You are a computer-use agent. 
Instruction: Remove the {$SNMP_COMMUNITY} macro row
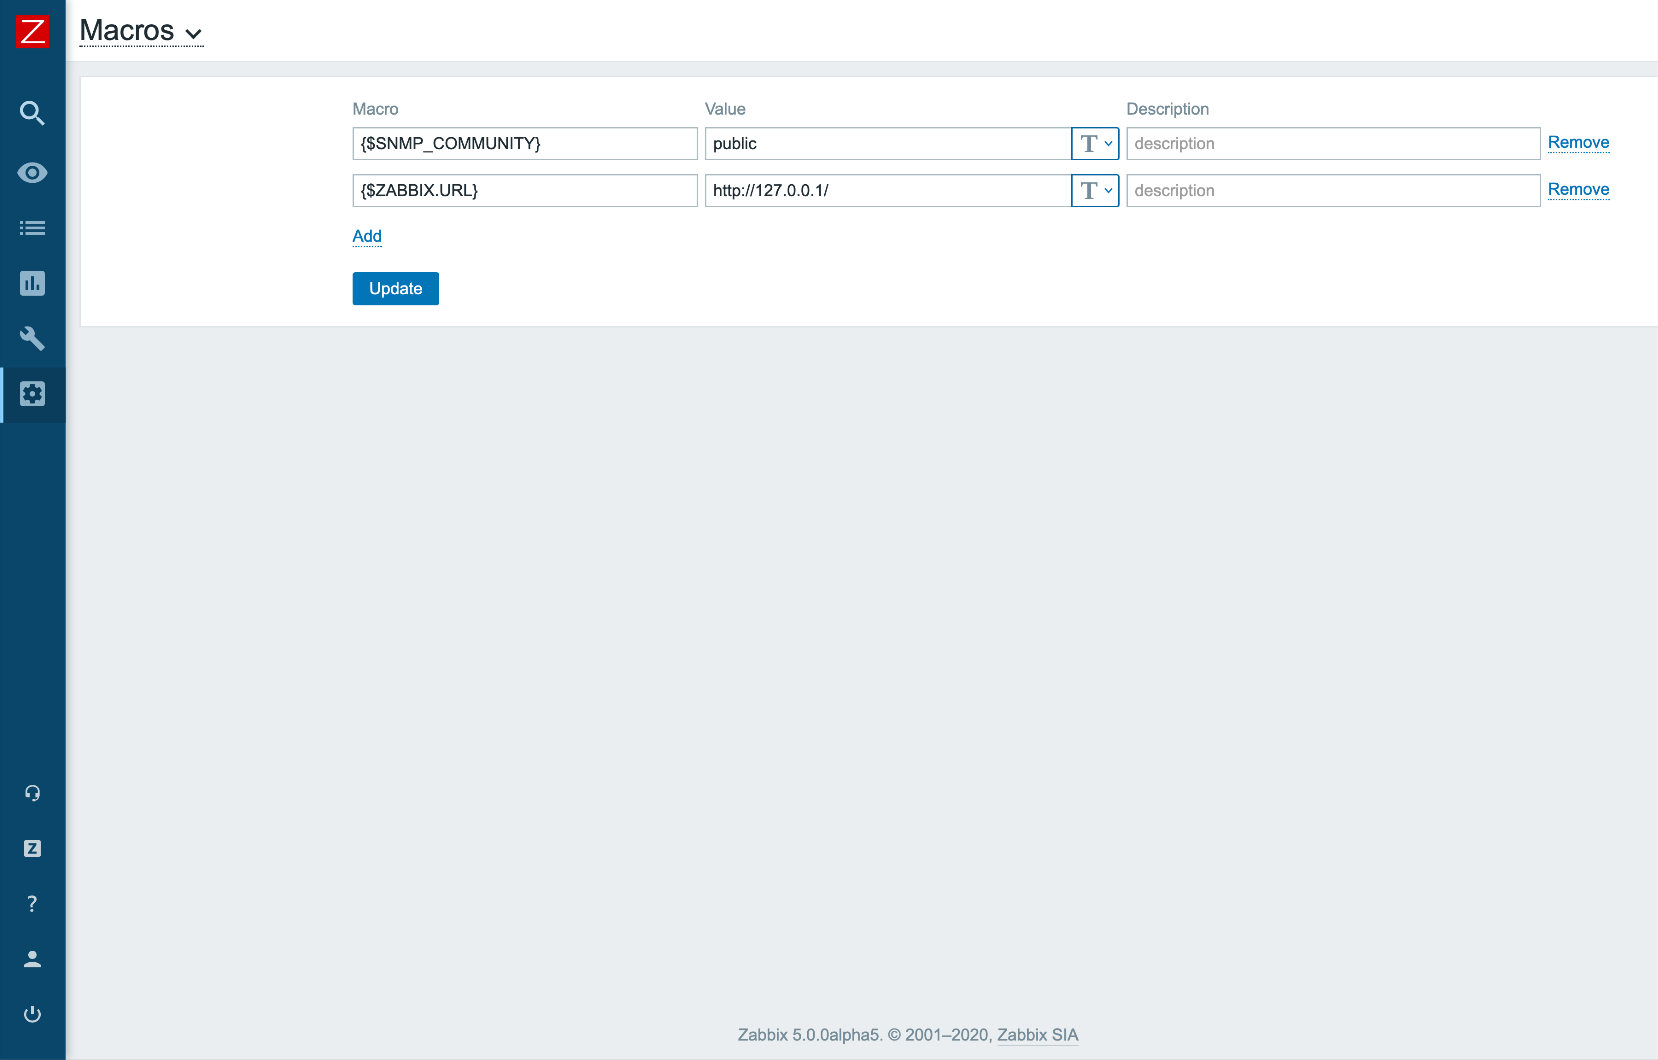(x=1578, y=143)
